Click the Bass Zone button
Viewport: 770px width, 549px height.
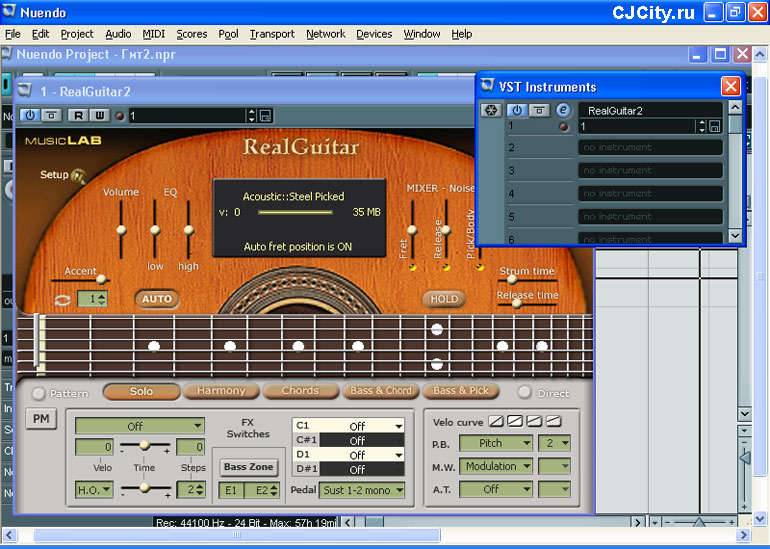tap(248, 467)
